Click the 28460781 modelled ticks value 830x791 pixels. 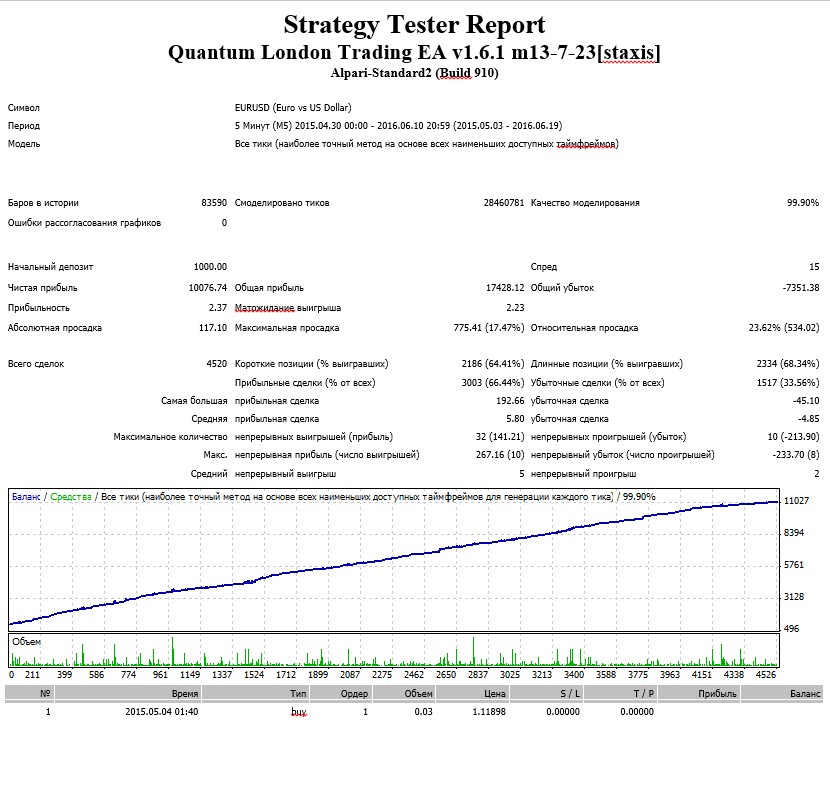coord(503,203)
